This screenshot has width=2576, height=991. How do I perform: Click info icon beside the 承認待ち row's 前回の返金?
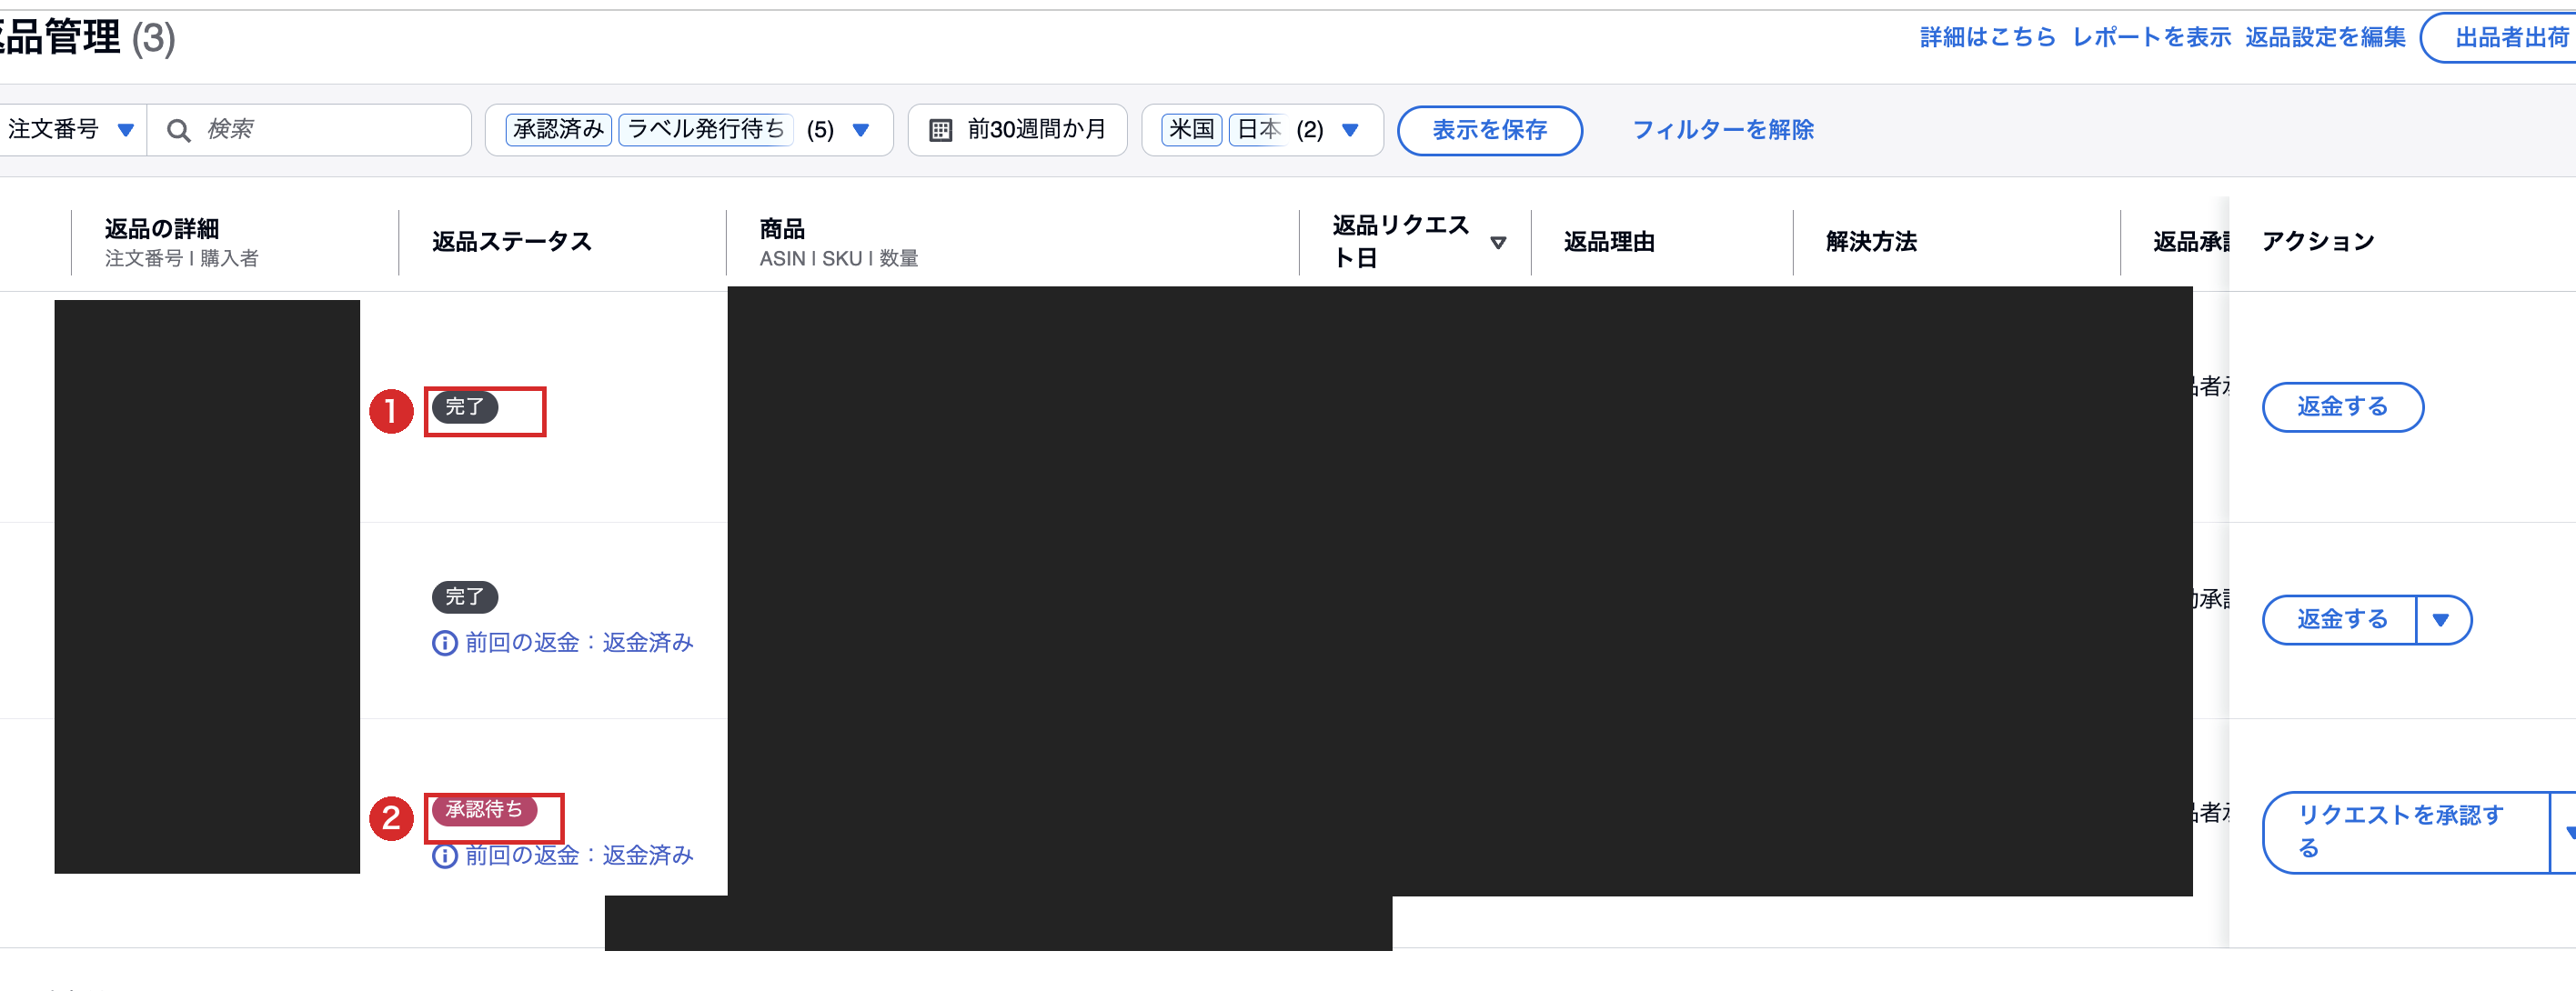point(444,856)
